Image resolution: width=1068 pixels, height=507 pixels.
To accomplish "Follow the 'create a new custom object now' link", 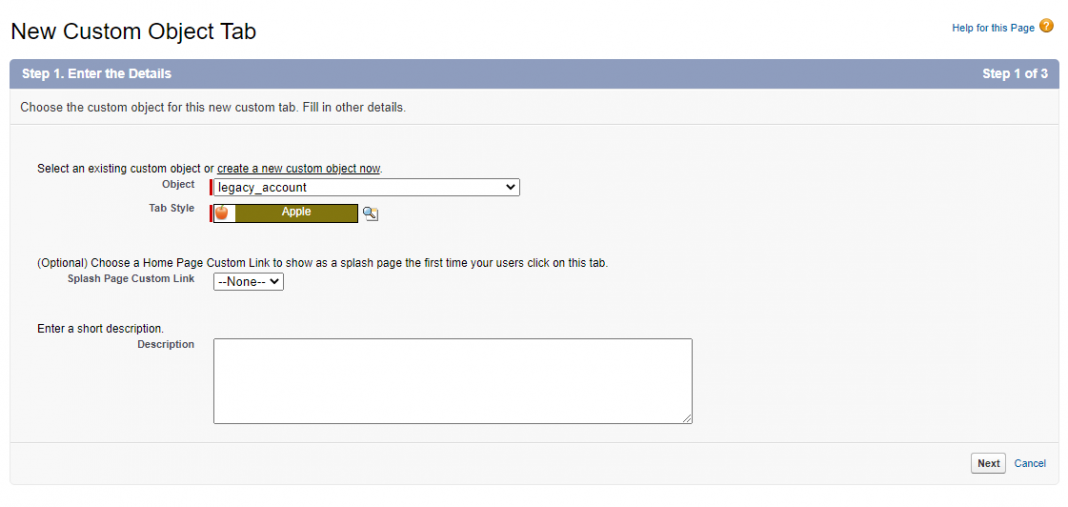I will 299,168.
